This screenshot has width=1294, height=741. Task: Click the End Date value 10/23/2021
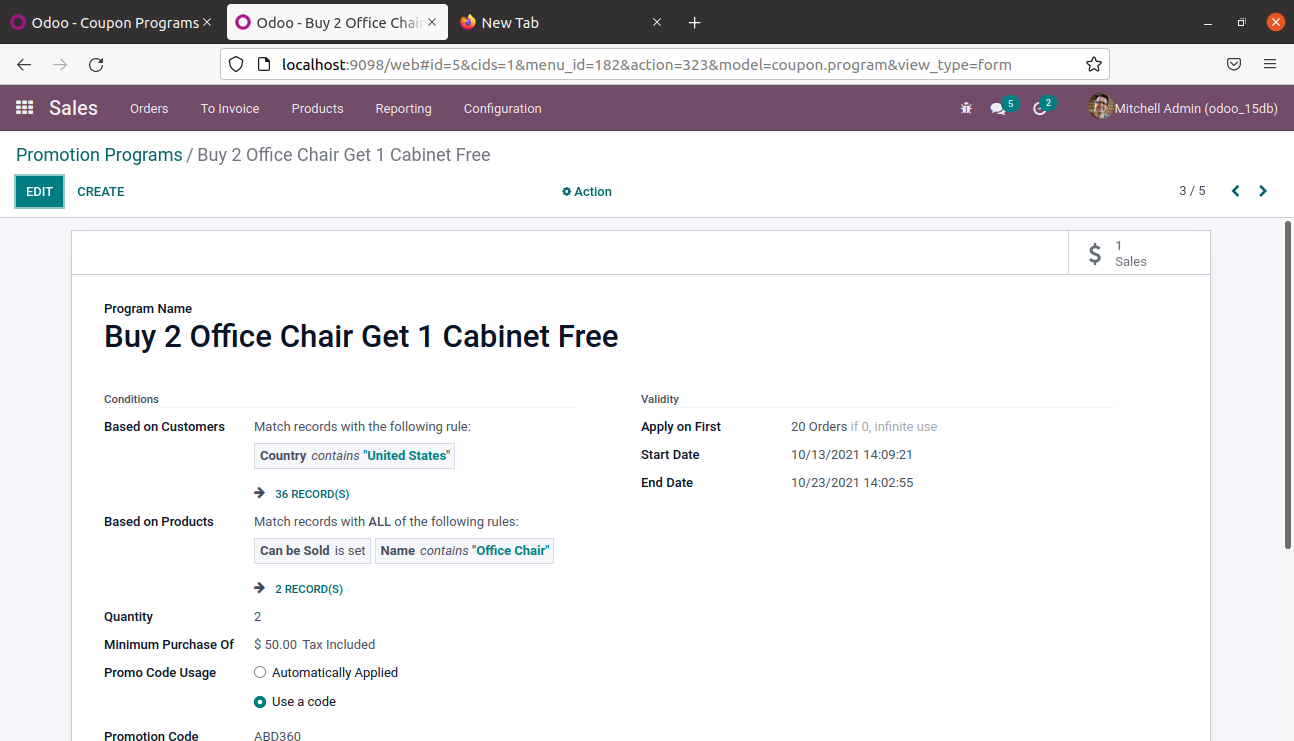pyautogui.click(x=852, y=483)
